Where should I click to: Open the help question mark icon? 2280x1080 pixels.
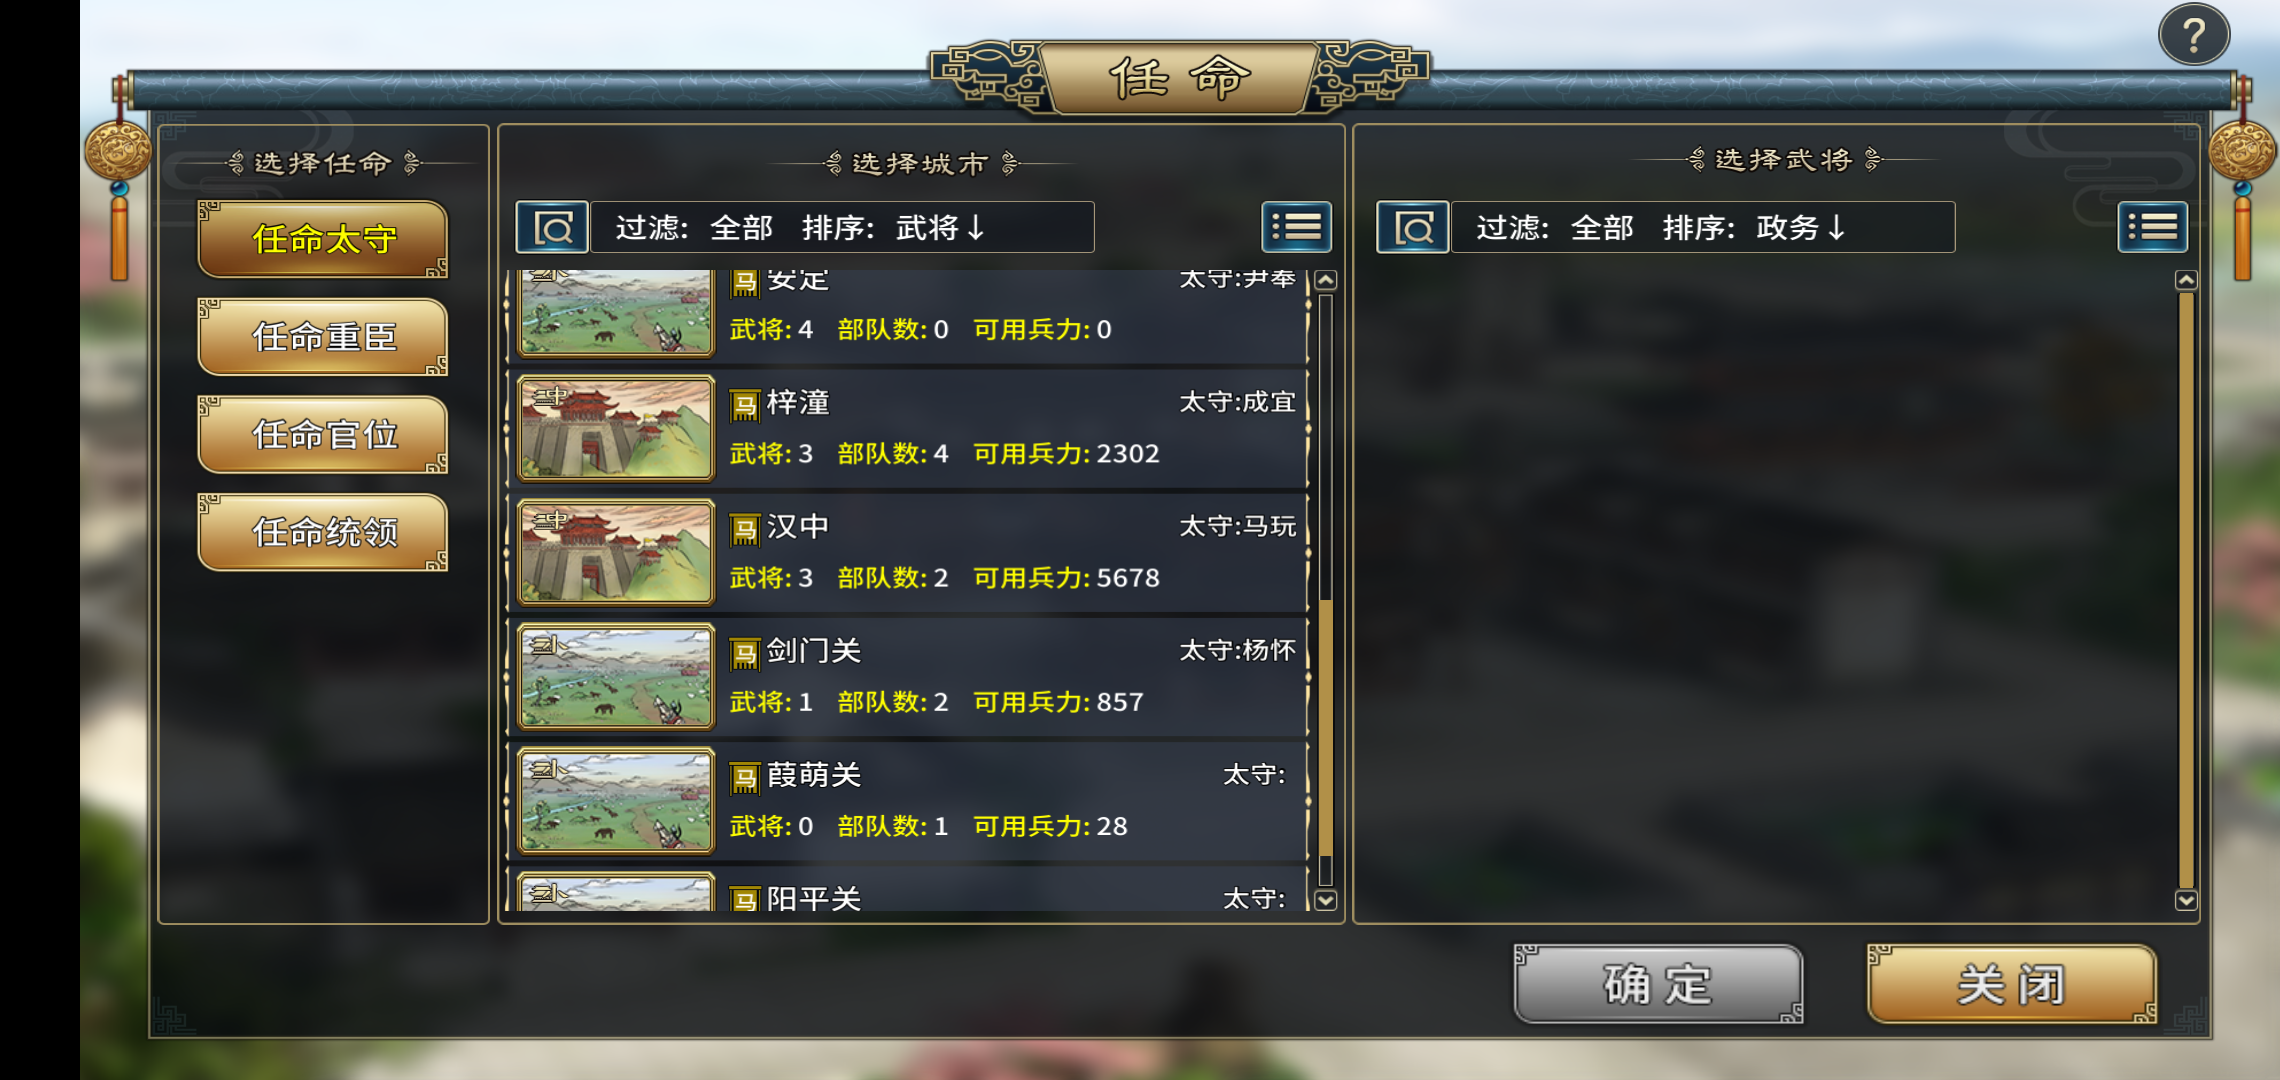point(2193,35)
